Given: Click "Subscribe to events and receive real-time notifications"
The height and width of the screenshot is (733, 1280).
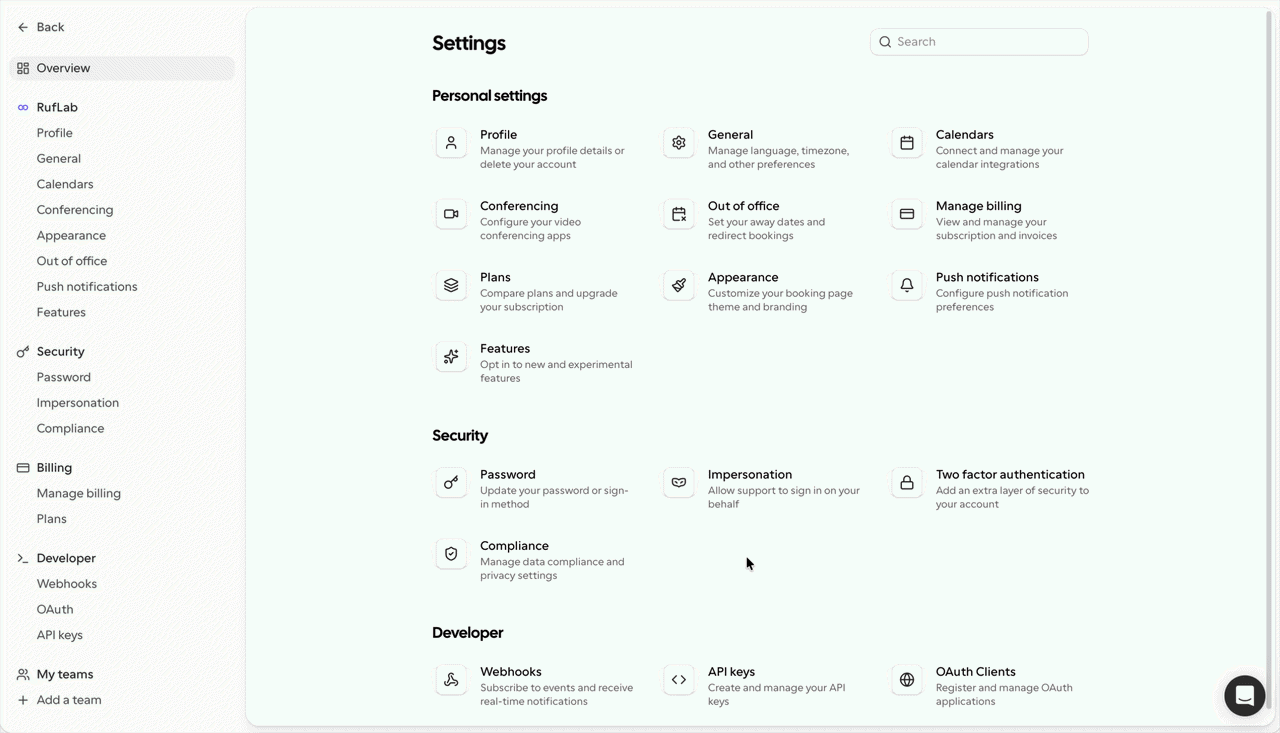Looking at the screenshot, I should coord(556,694).
